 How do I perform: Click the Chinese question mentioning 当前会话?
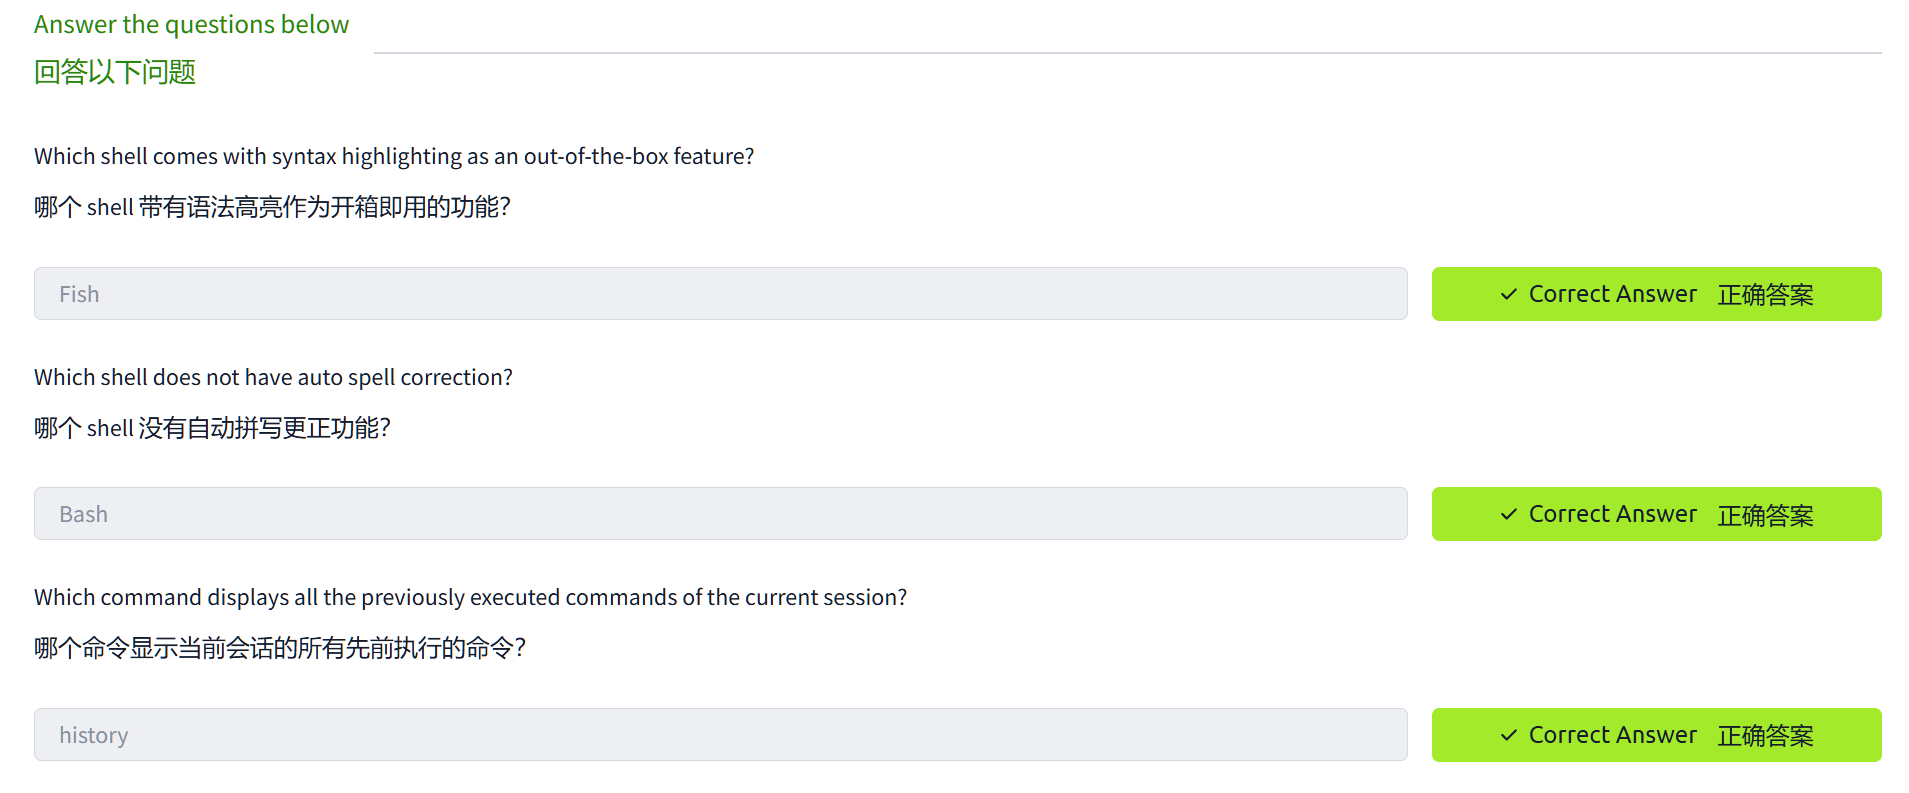280,648
